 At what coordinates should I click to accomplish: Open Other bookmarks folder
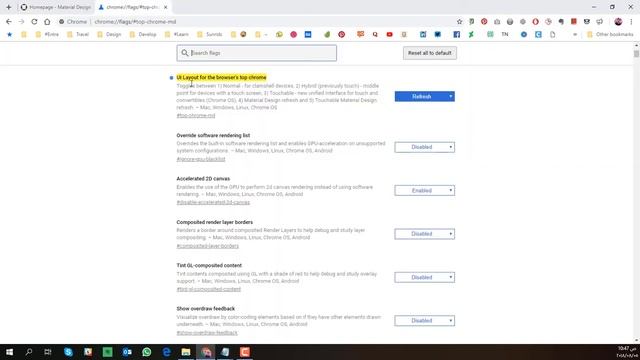(x=610, y=35)
